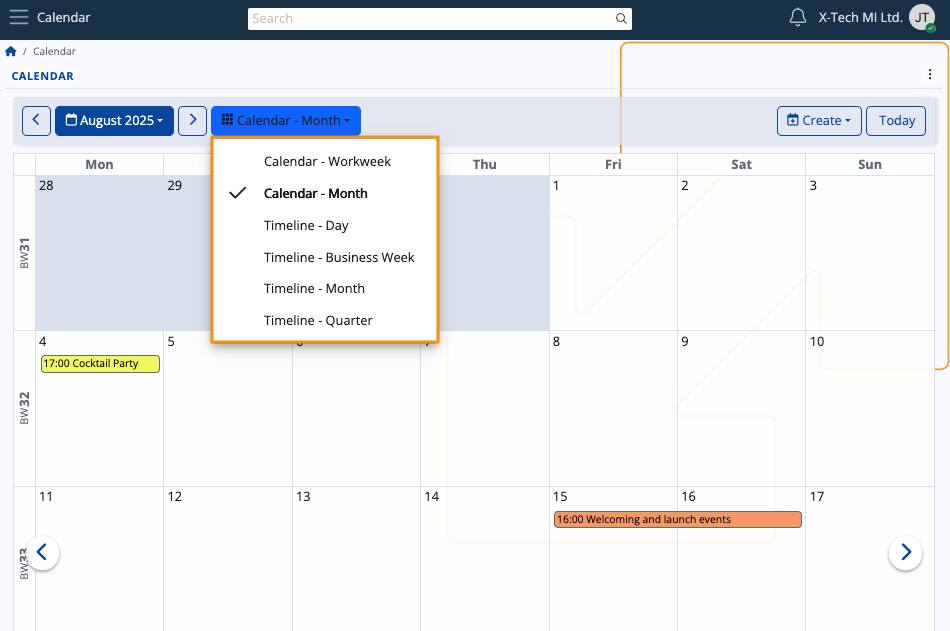Go to home via breadcrumb icon

10,52
